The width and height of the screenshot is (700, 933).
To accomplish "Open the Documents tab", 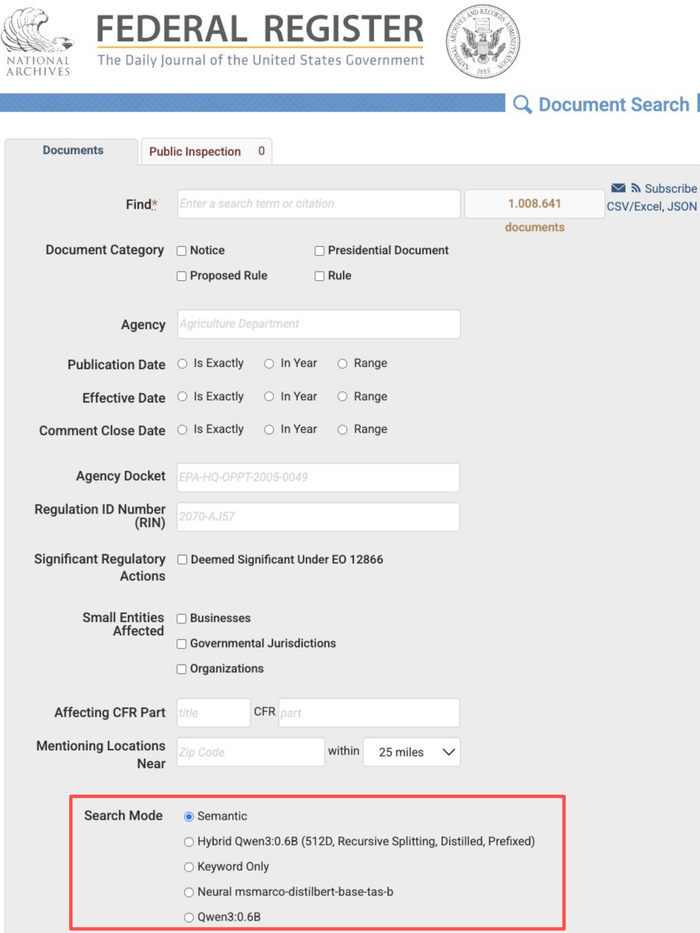I will pyautogui.click(x=73, y=151).
